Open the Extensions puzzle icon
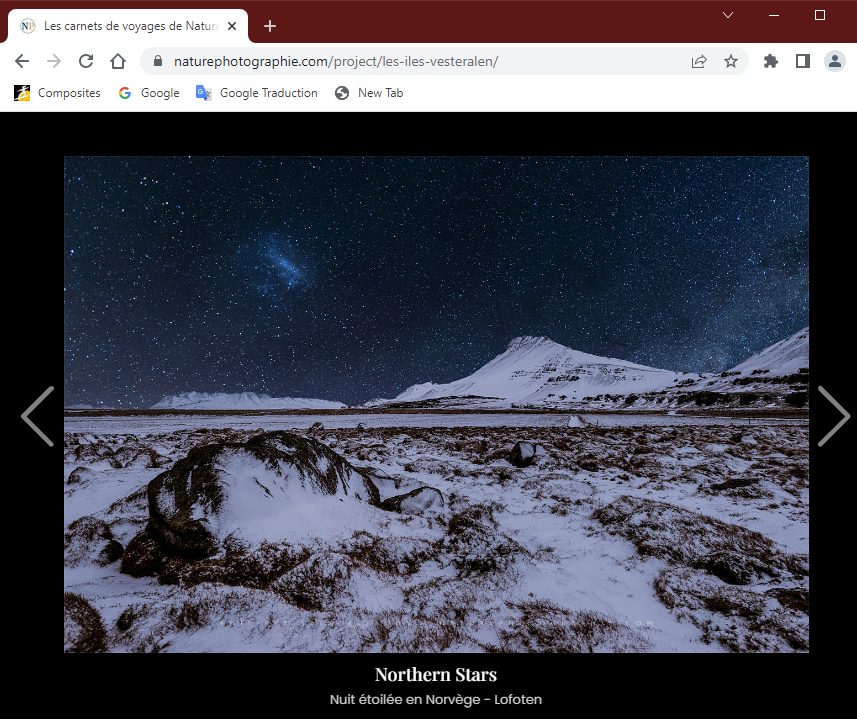 pos(771,61)
